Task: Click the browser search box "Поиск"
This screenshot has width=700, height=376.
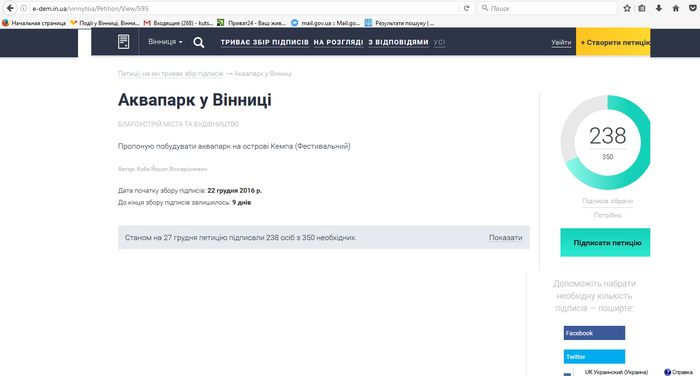Action: (547, 8)
